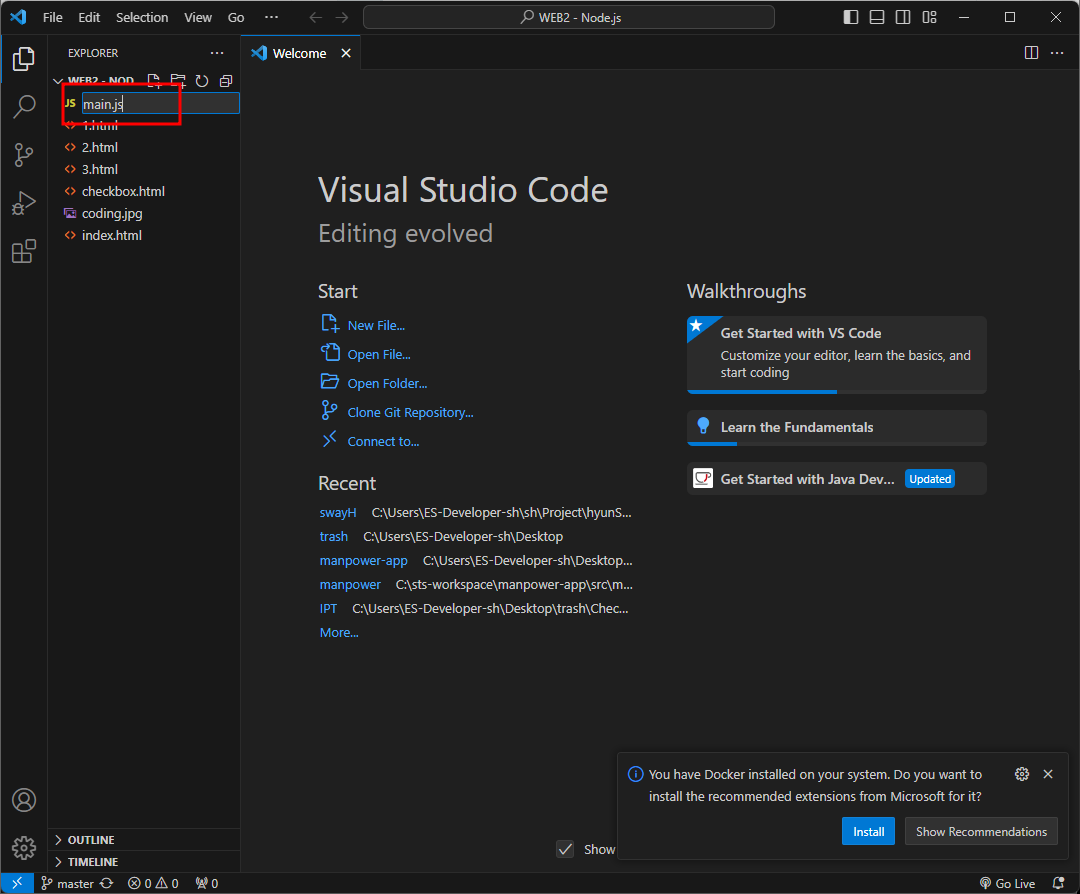The height and width of the screenshot is (894, 1080).
Task: Click Clone Git Repository... link
Action: pos(411,412)
